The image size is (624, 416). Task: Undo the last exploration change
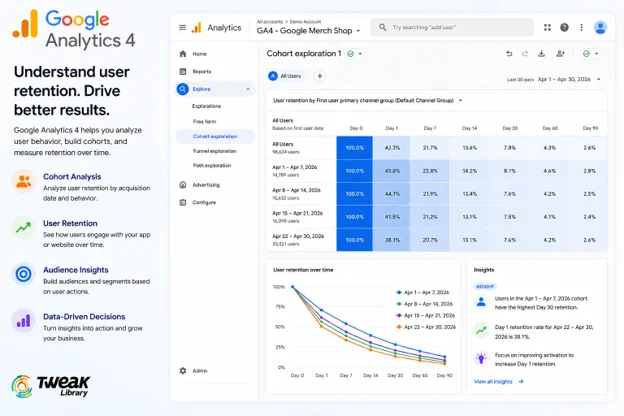509,54
